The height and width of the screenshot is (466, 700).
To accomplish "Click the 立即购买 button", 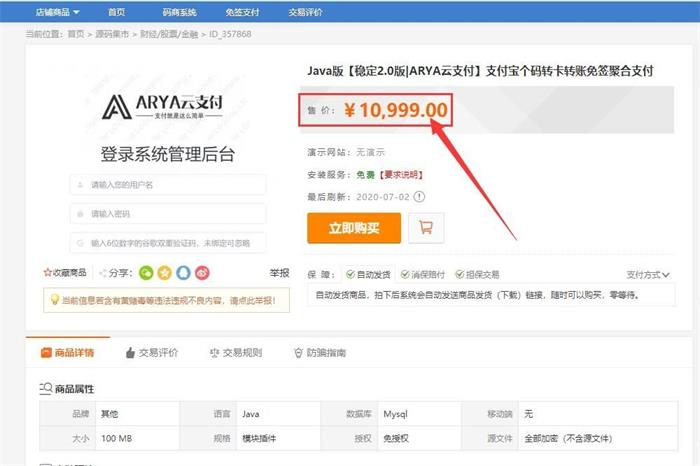I will point(354,228).
